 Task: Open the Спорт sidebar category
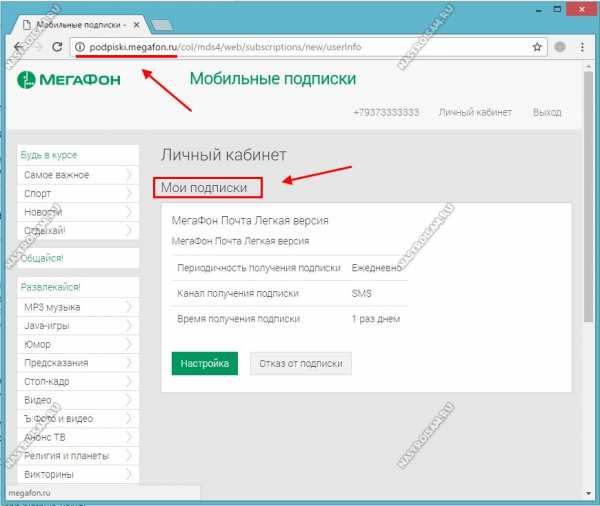[38, 194]
